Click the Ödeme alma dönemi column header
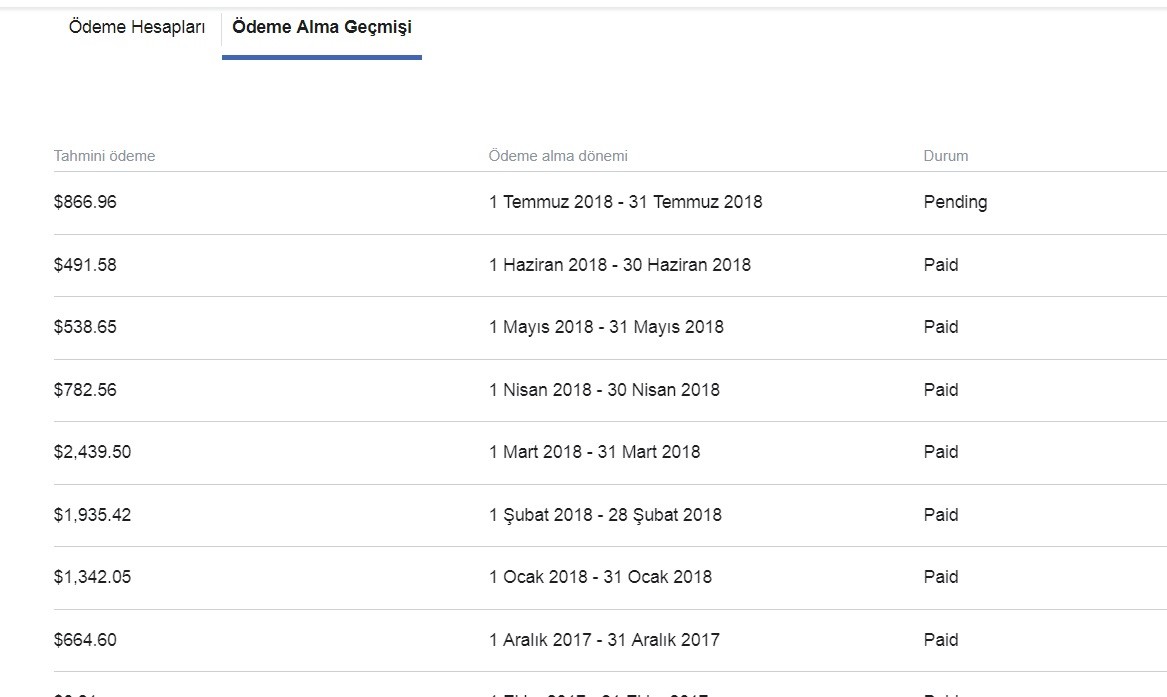The width and height of the screenshot is (1167, 697). point(558,156)
